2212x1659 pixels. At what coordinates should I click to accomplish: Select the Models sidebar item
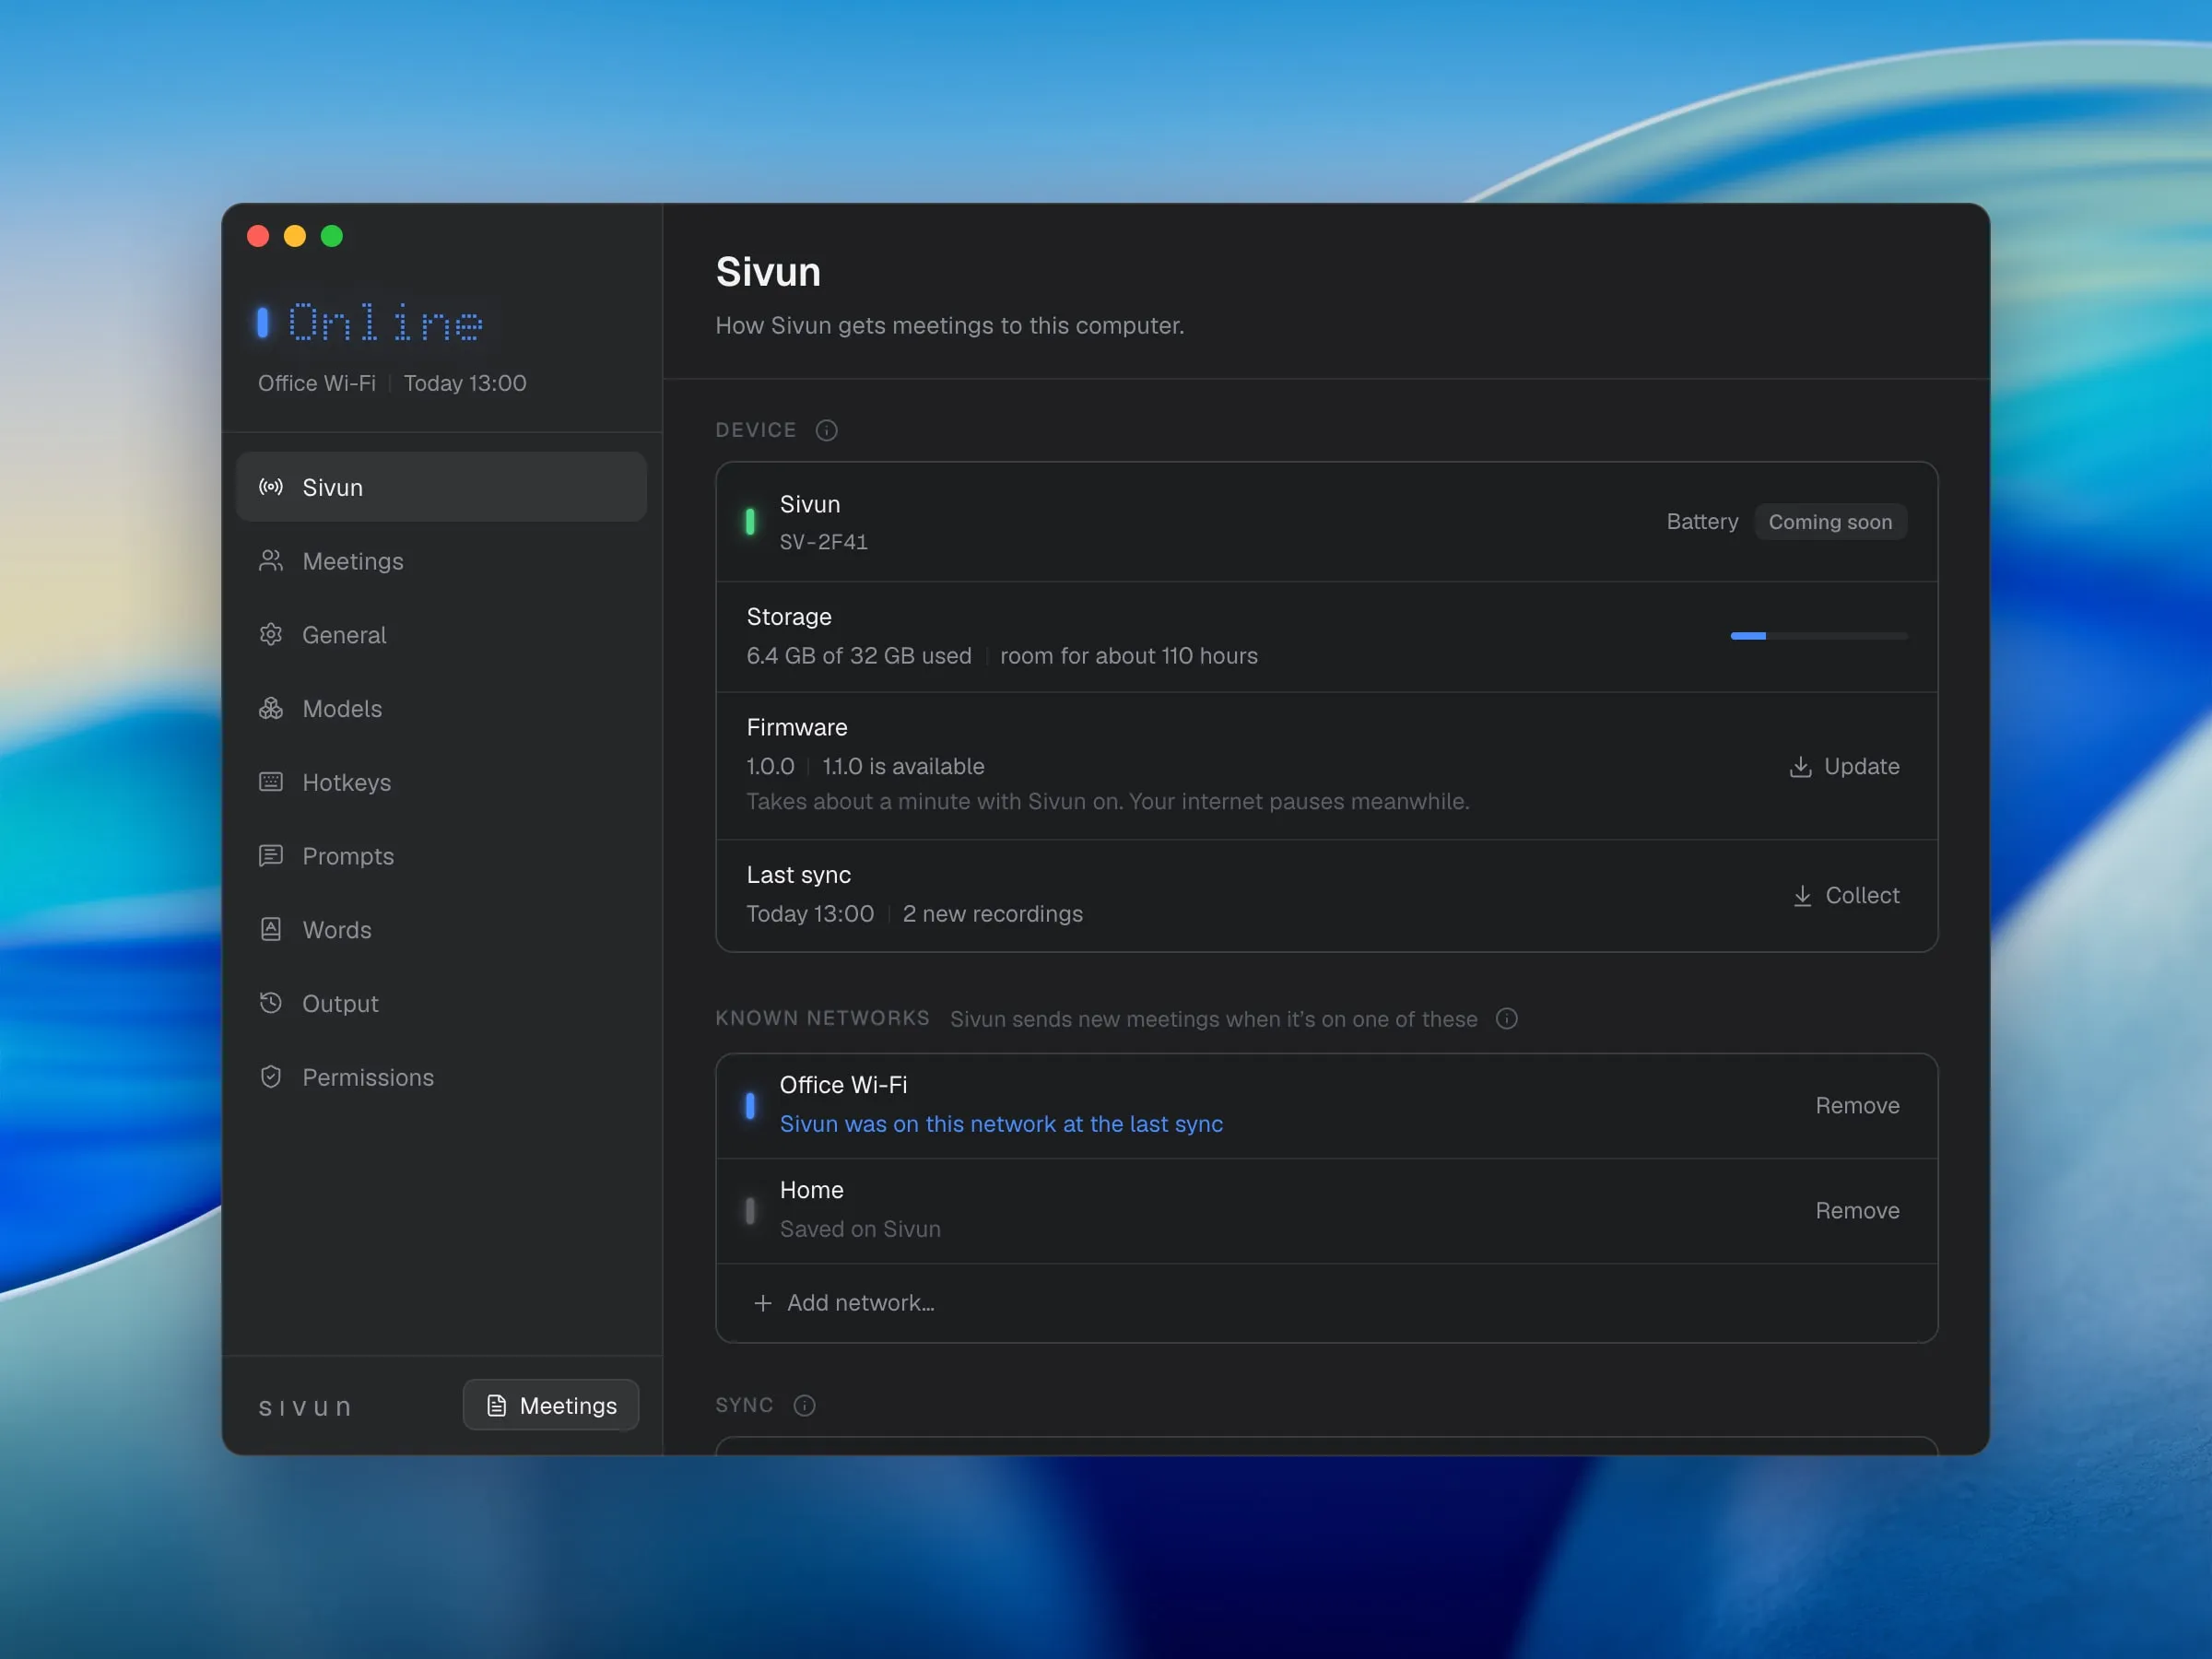[x=441, y=708]
